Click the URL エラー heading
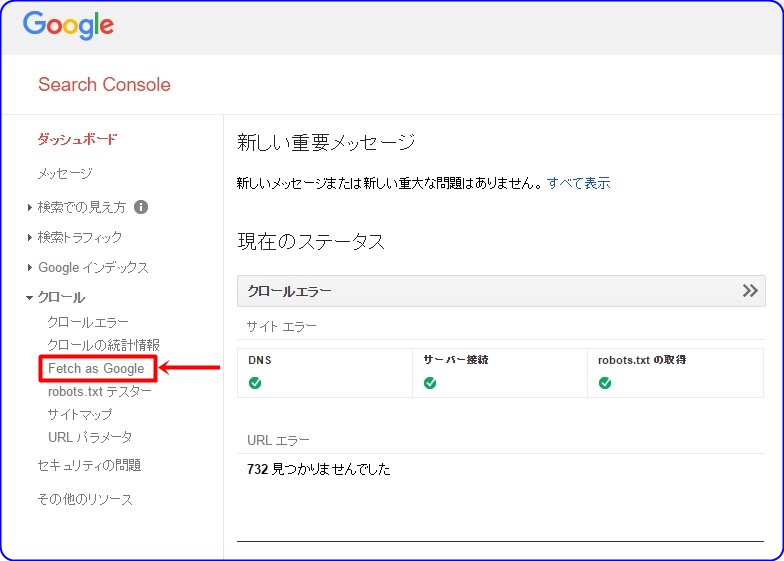The width and height of the screenshot is (784, 561). point(278,440)
